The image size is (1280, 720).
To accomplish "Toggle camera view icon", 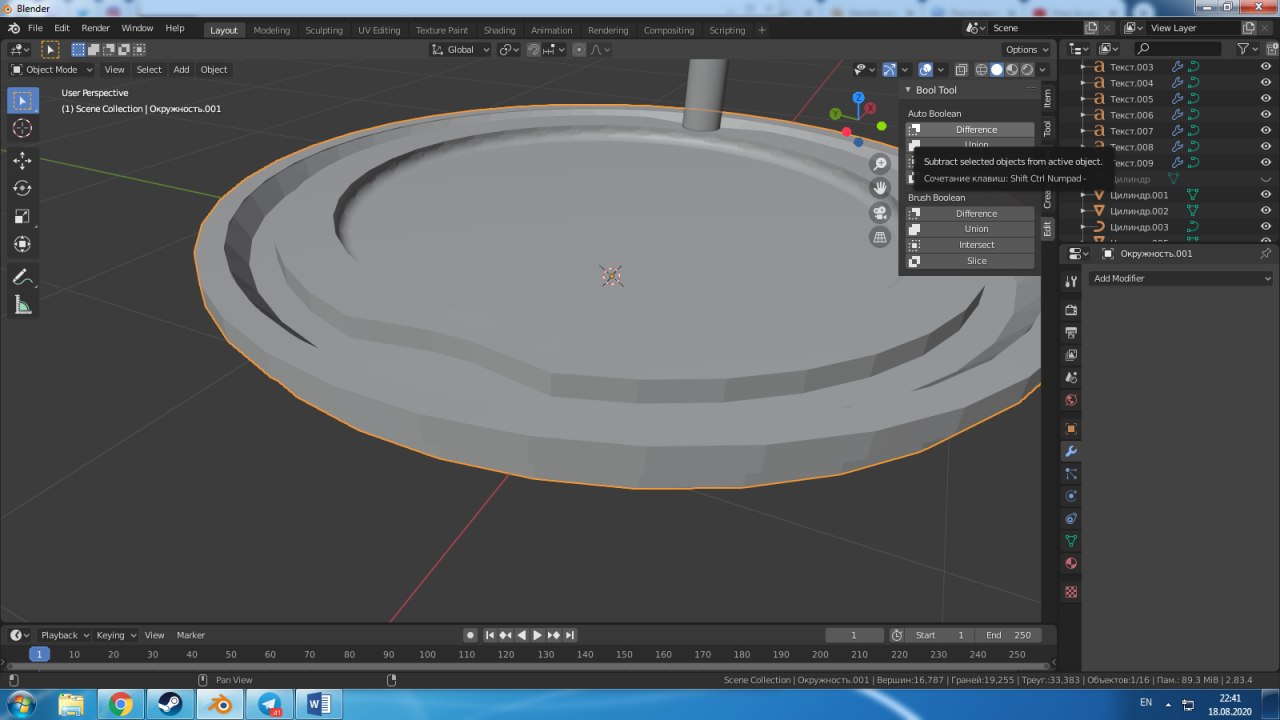I will (880, 213).
